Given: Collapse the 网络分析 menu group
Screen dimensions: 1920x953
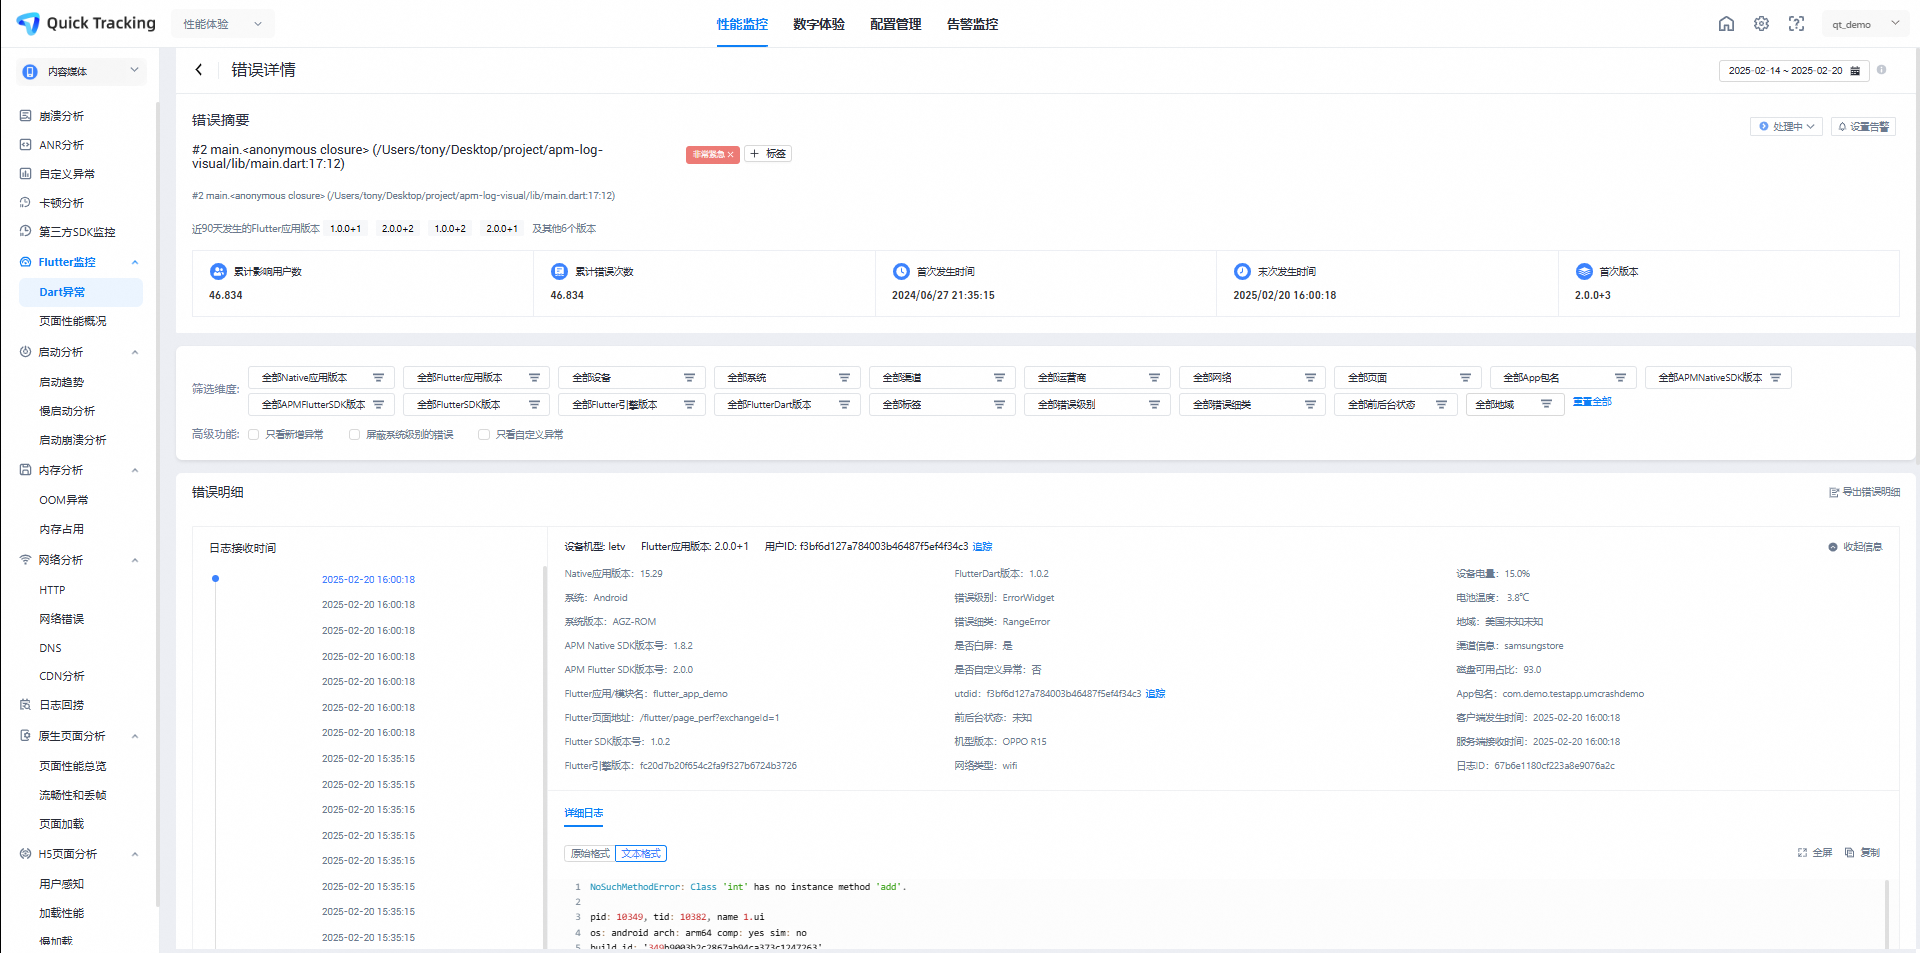Looking at the screenshot, I should [x=135, y=560].
